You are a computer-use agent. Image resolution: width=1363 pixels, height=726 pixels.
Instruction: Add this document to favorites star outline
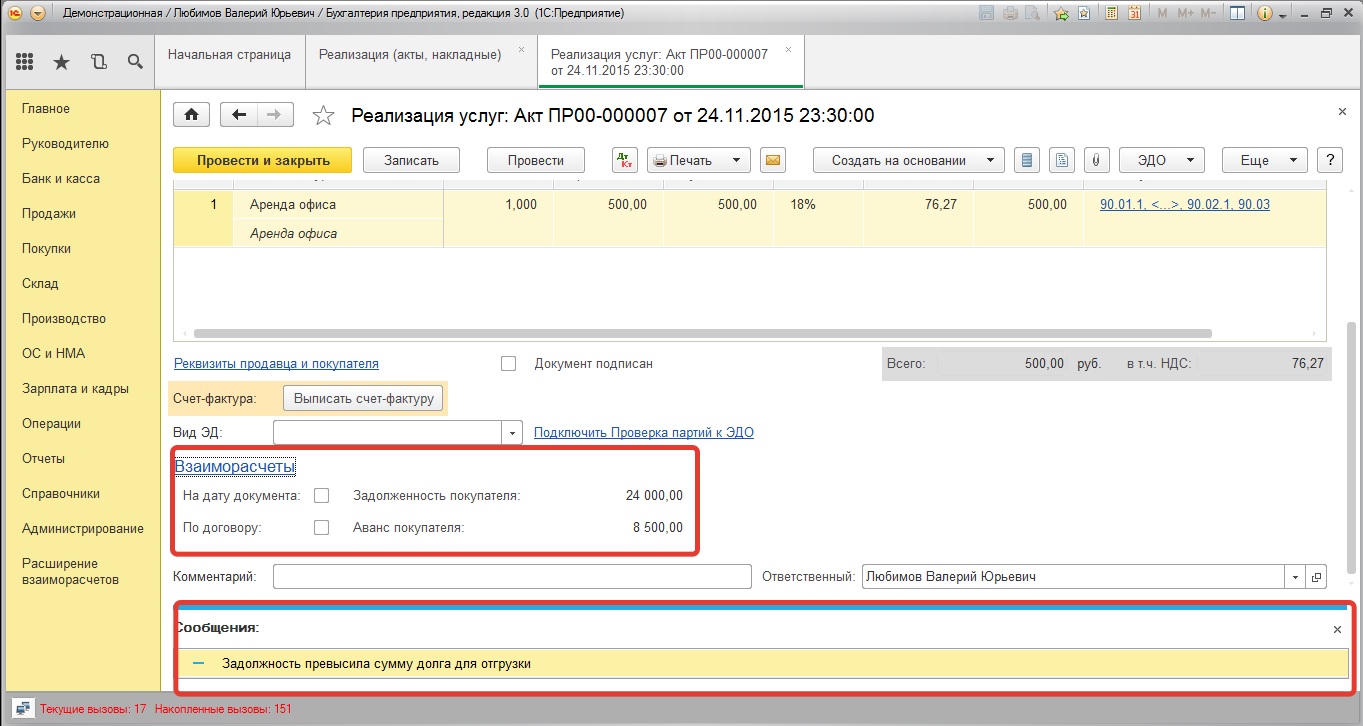(323, 116)
